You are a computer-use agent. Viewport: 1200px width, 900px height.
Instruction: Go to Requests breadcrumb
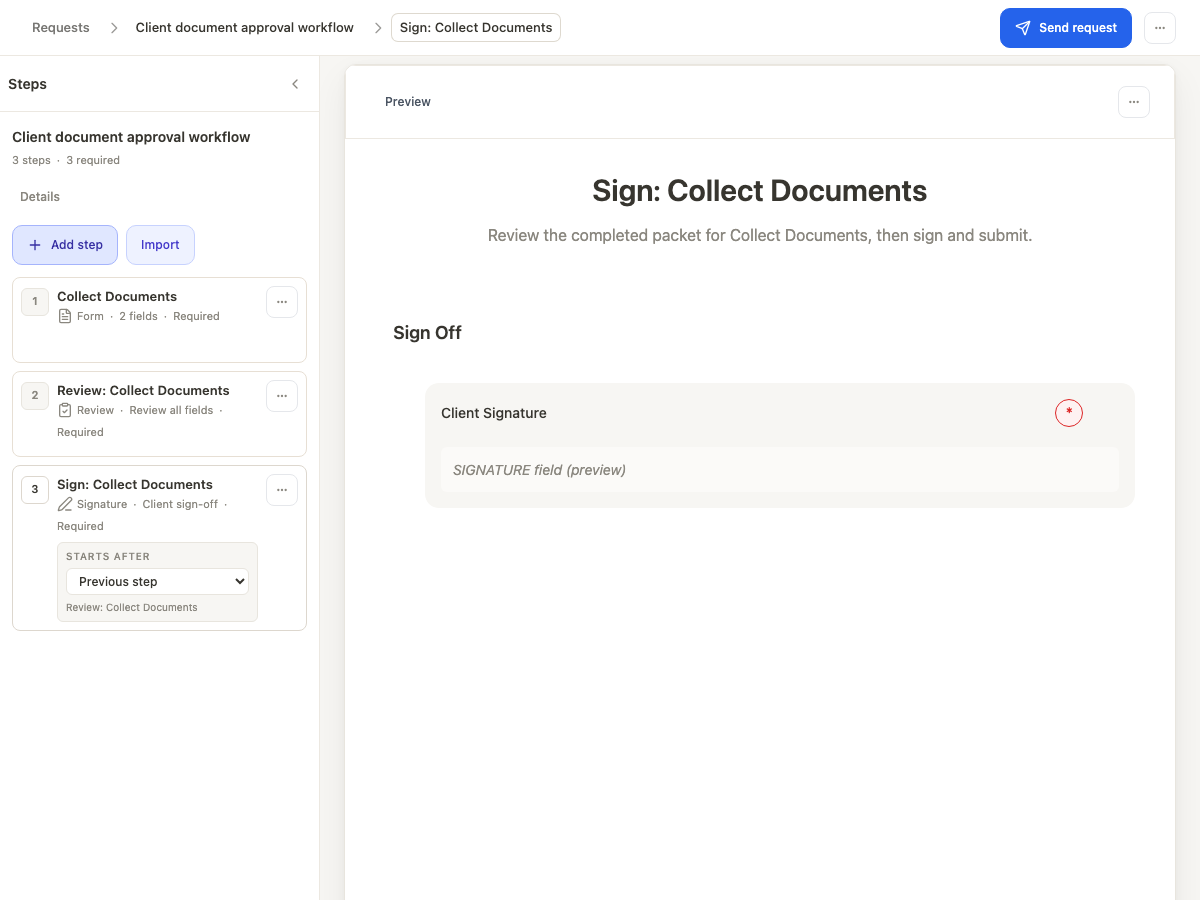pos(61,28)
